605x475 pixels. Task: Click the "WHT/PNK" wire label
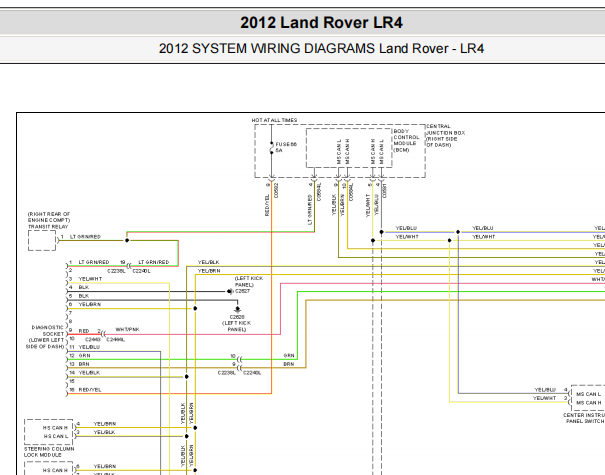point(127,329)
